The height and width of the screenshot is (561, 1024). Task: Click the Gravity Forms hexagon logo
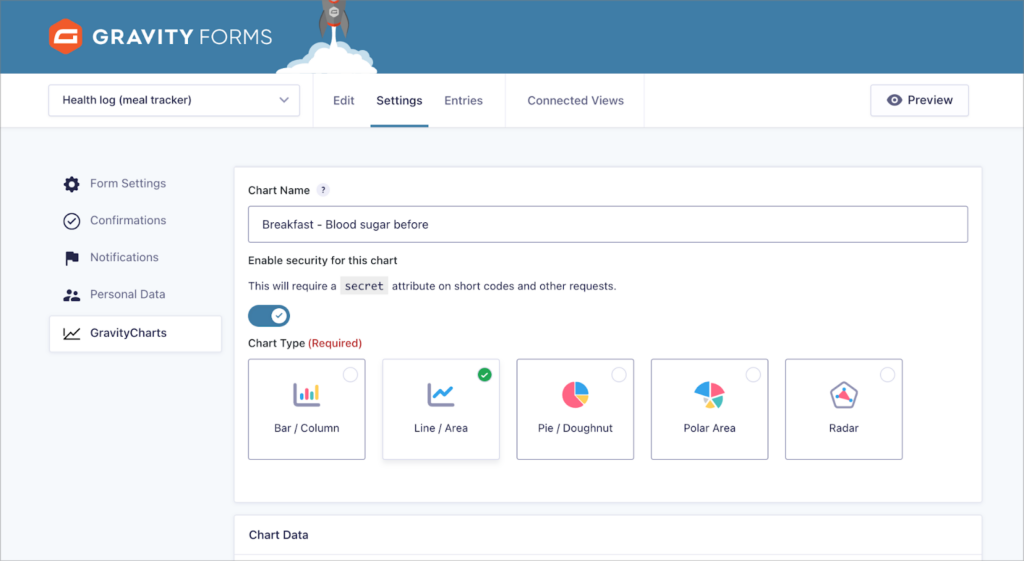click(65, 36)
